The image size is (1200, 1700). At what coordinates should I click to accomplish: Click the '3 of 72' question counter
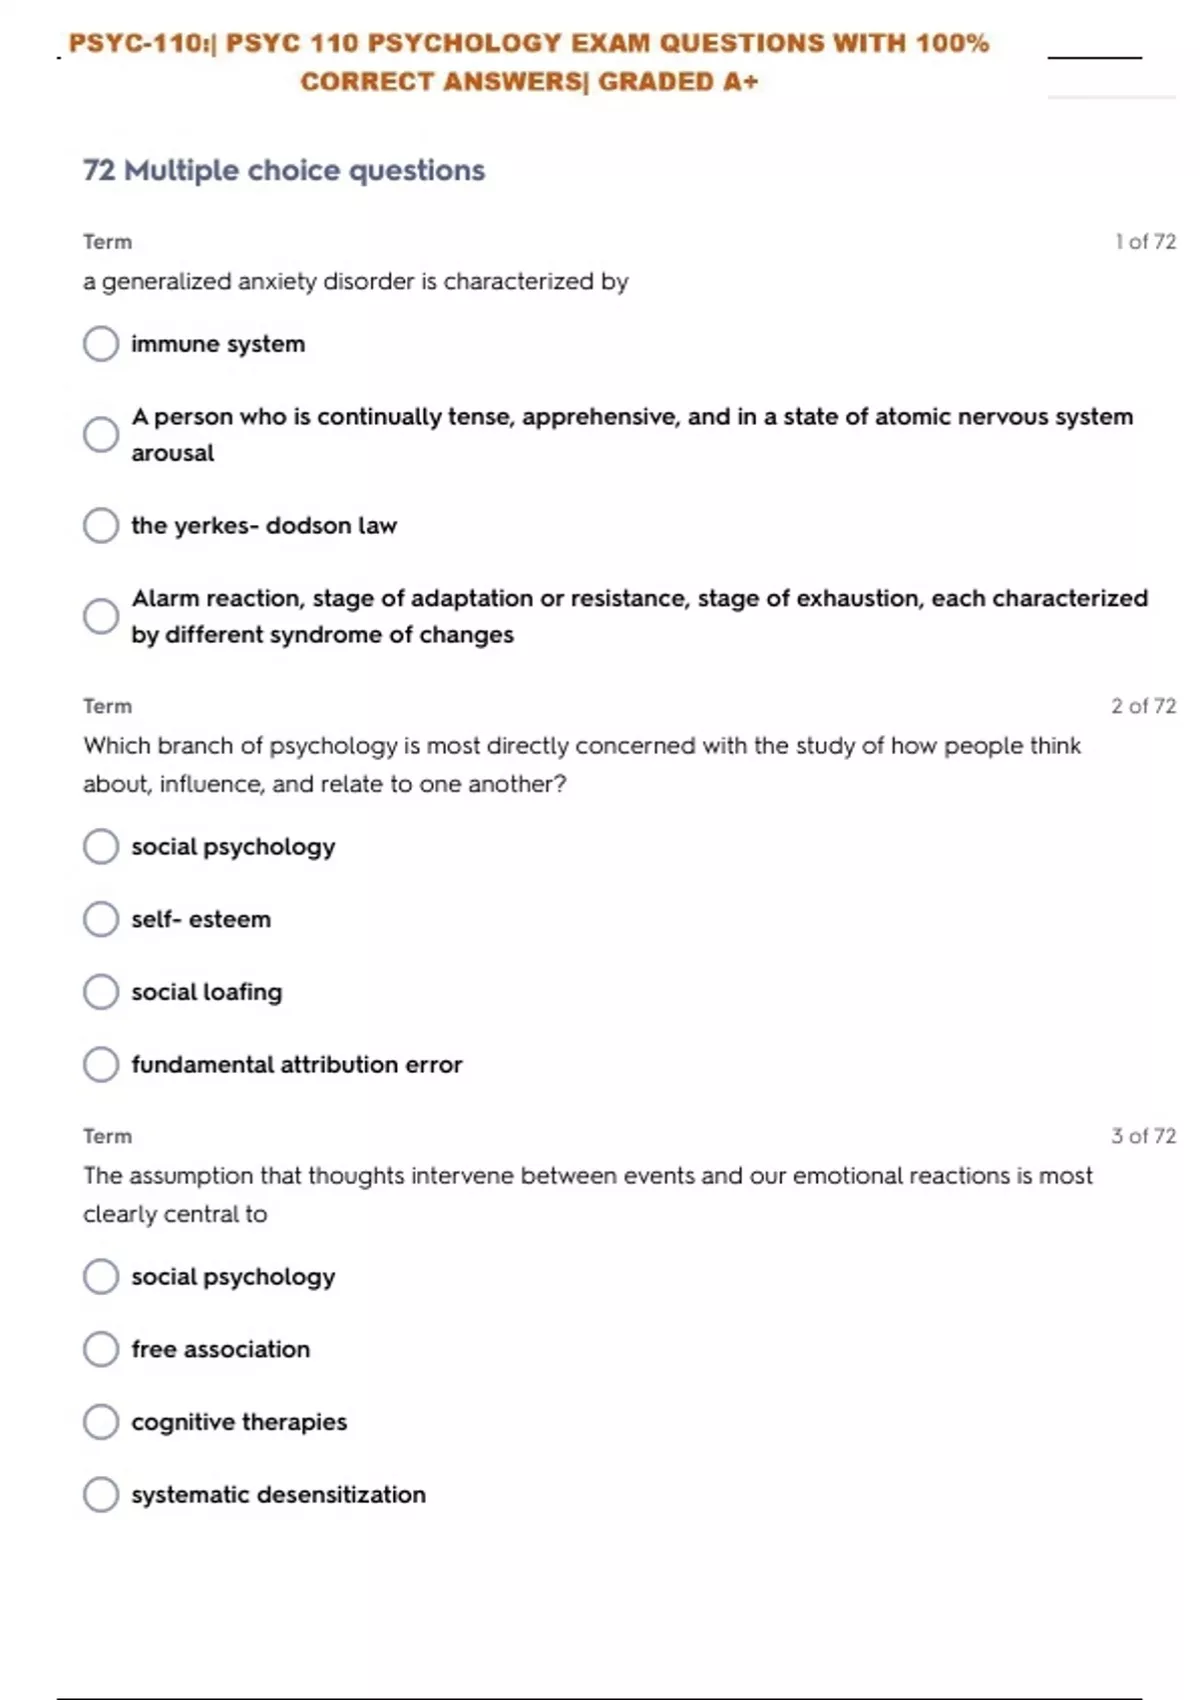click(1143, 1136)
